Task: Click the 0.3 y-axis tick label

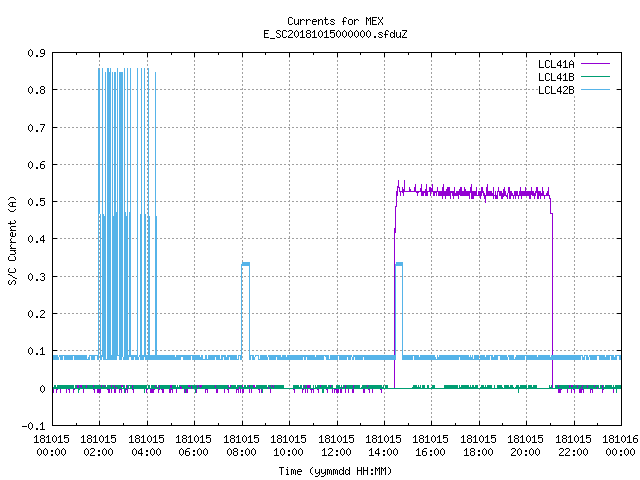Action: click(x=36, y=277)
